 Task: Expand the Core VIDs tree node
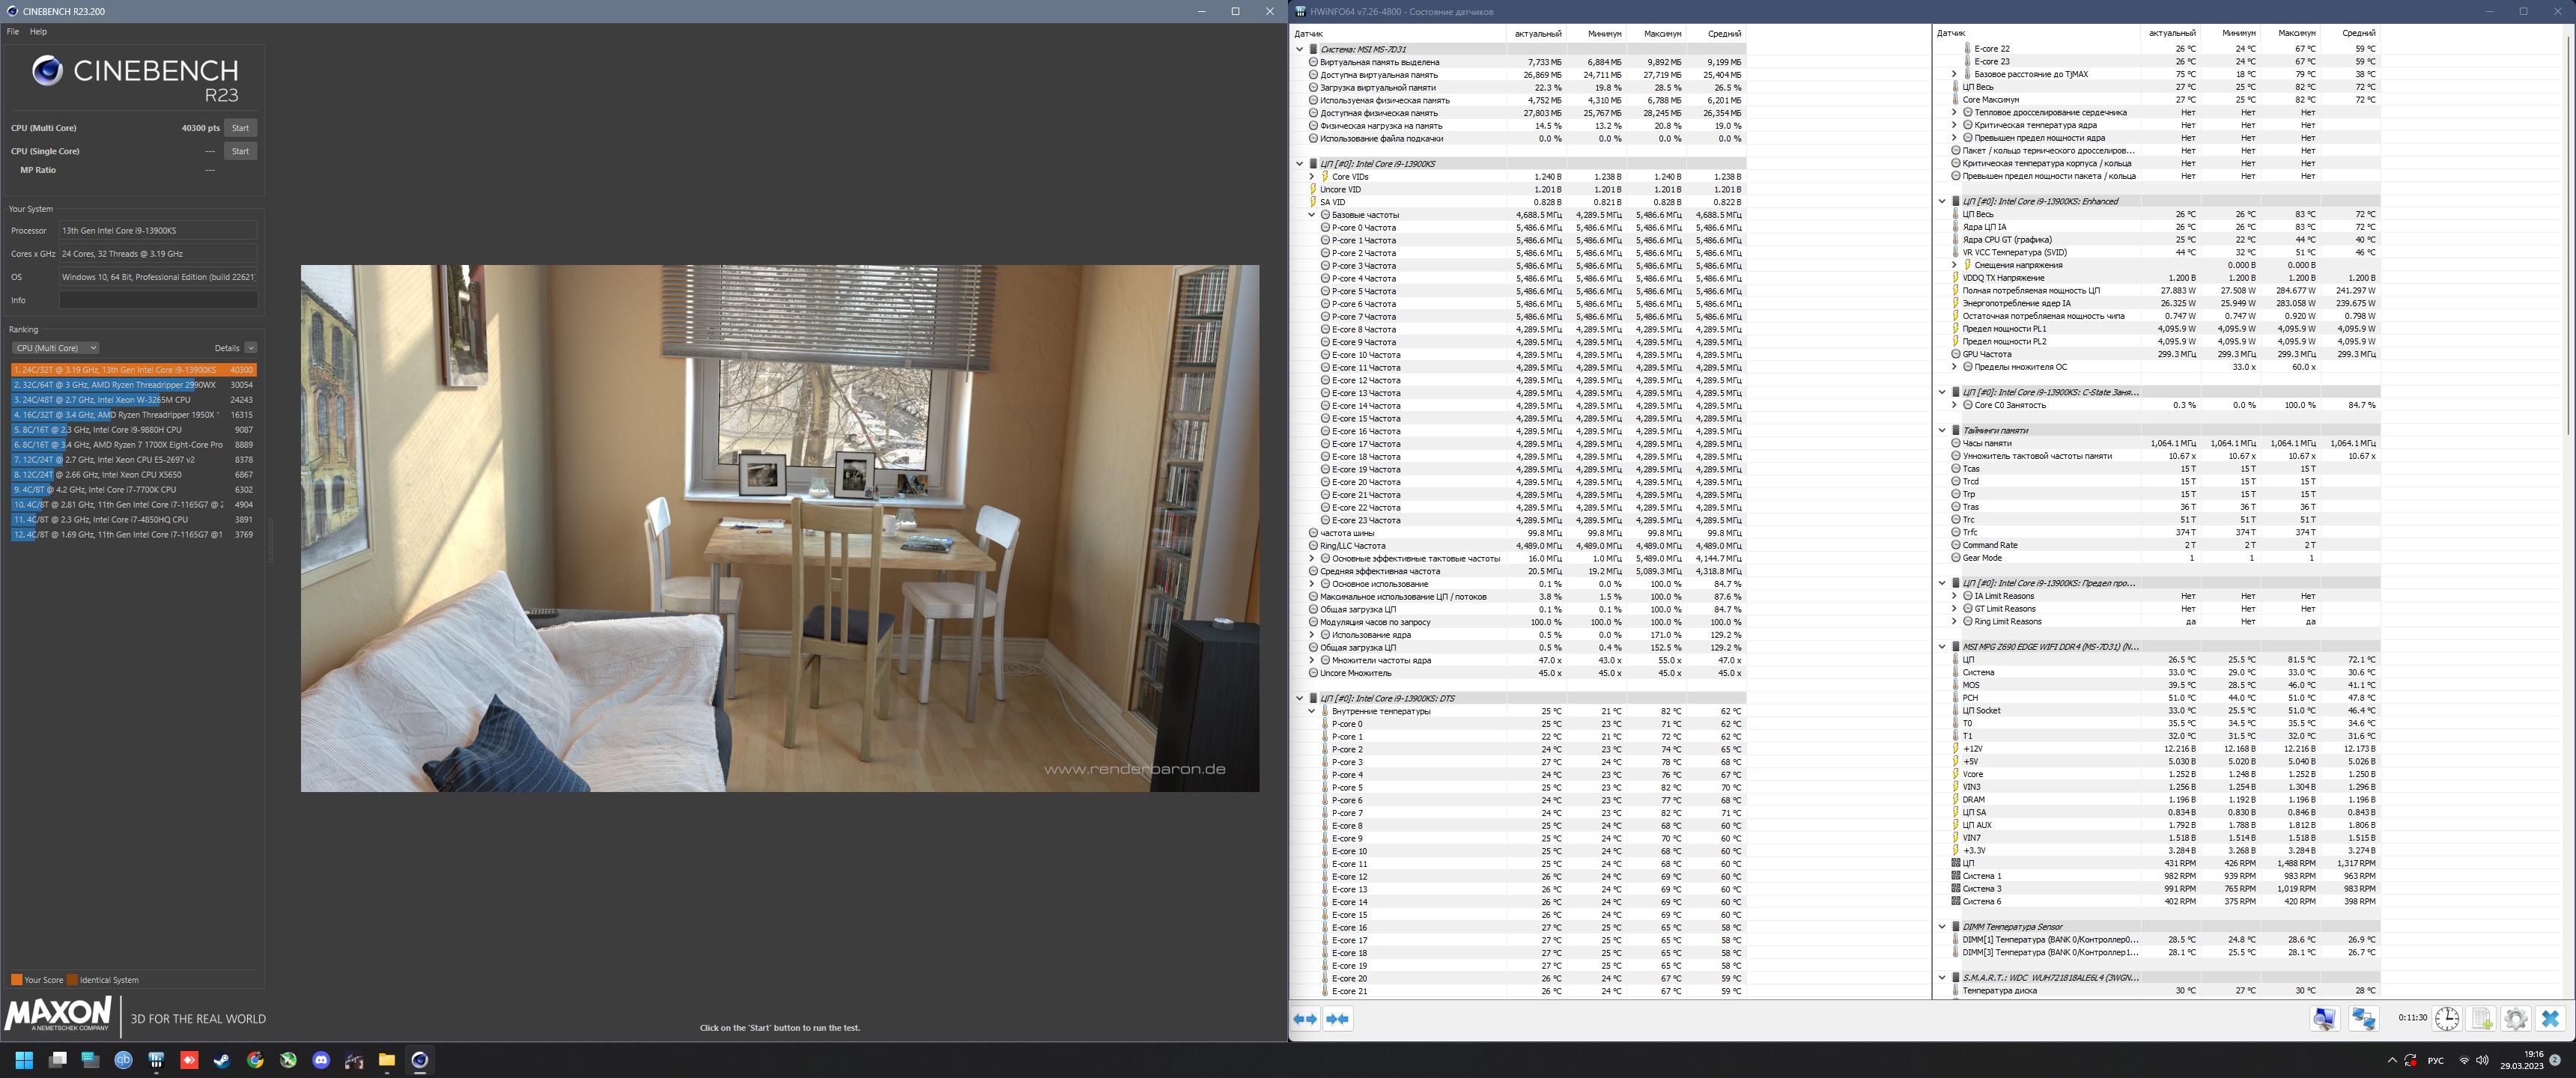(1311, 176)
